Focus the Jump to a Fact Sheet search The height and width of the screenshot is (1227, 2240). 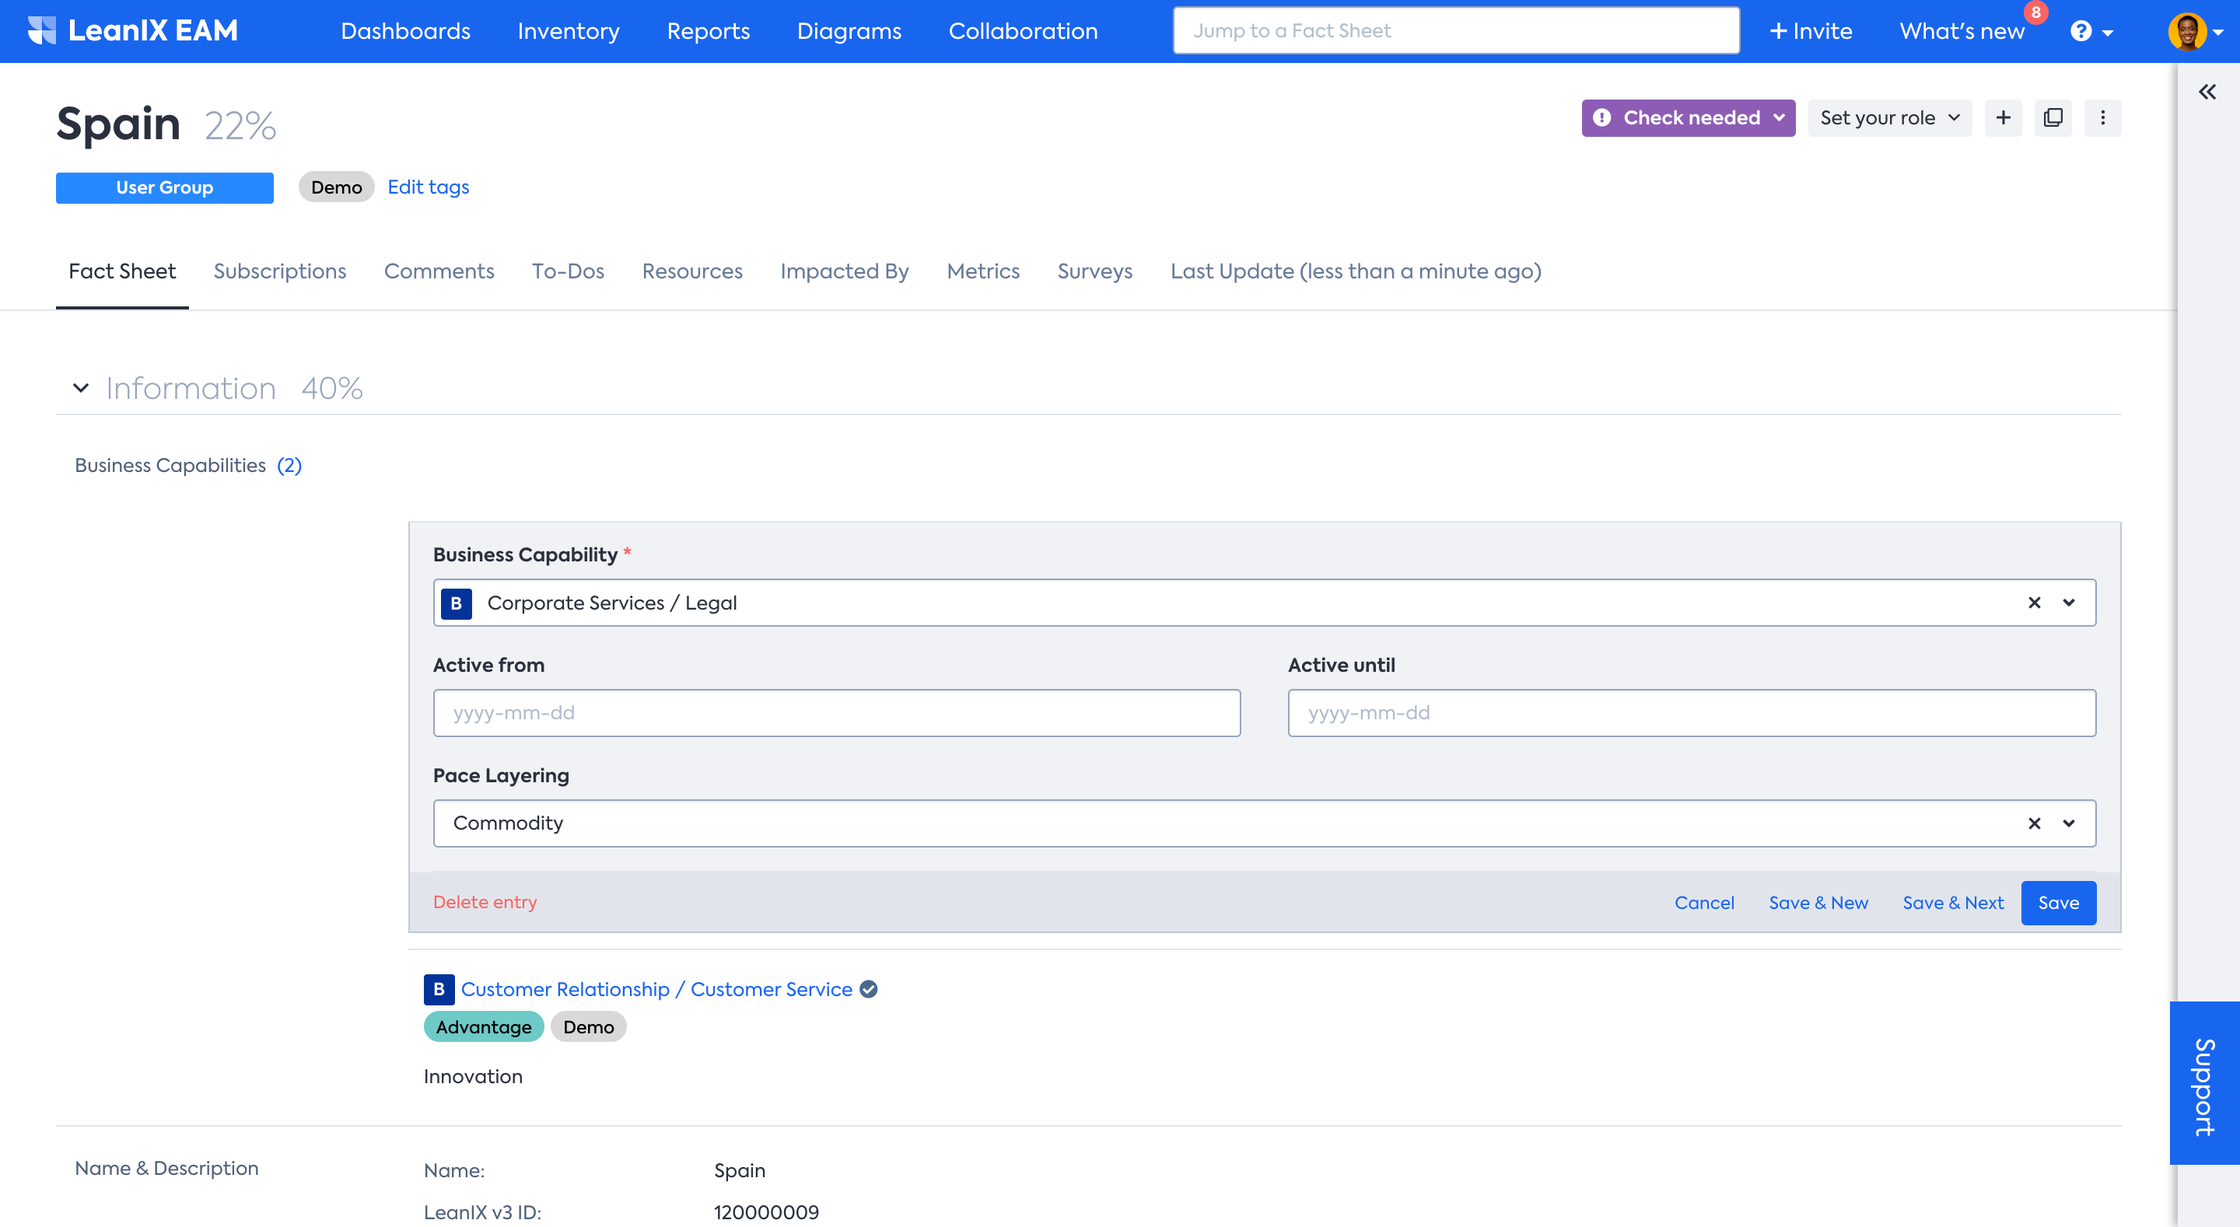pos(1456,31)
